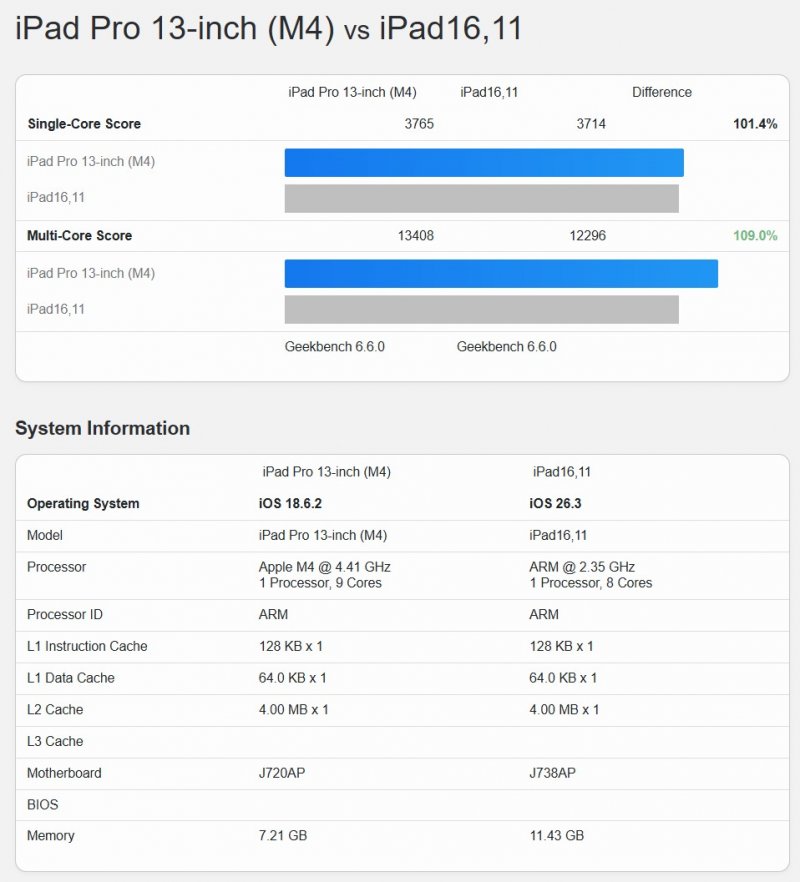The height and width of the screenshot is (882, 800).
Task: Click the Difference column header
Action: coord(660,92)
